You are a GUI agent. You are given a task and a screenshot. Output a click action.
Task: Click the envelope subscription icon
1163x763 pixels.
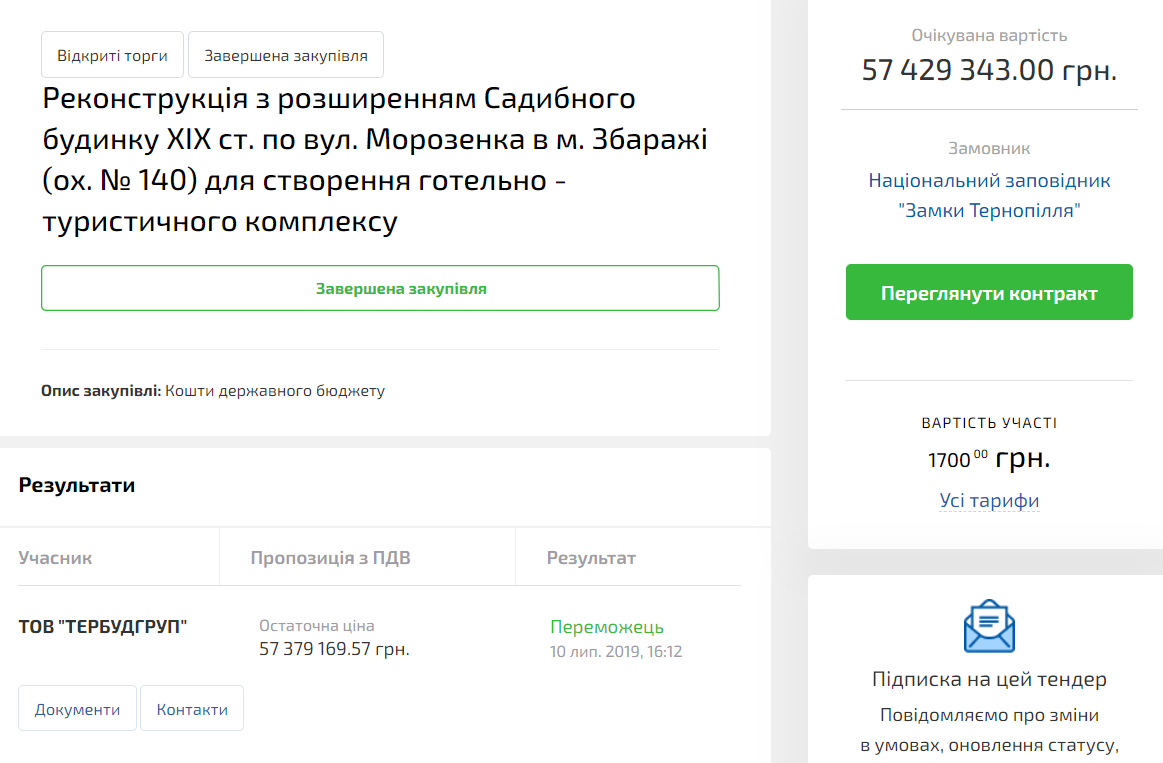coord(988,627)
